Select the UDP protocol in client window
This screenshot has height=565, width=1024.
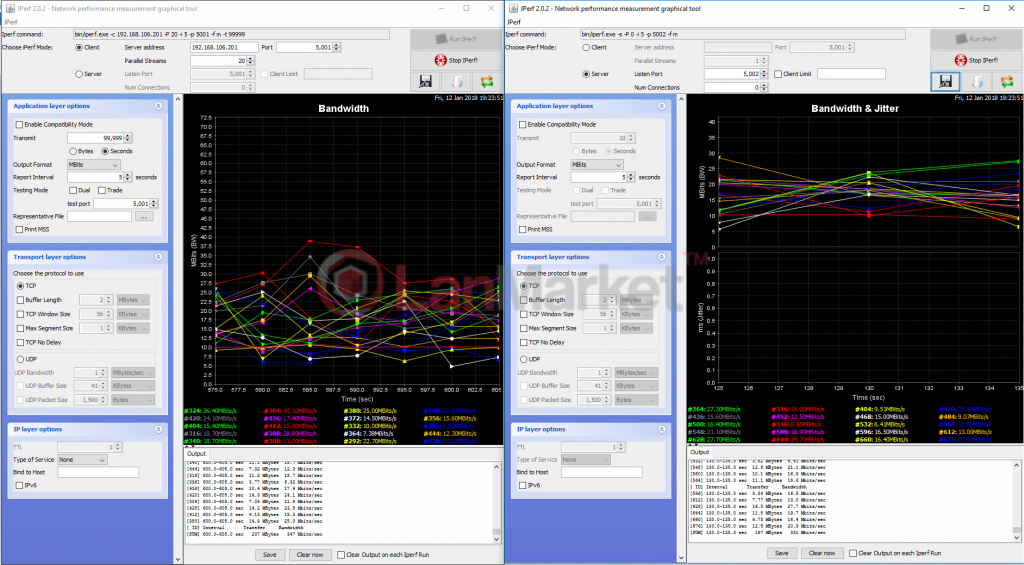[x=20, y=359]
